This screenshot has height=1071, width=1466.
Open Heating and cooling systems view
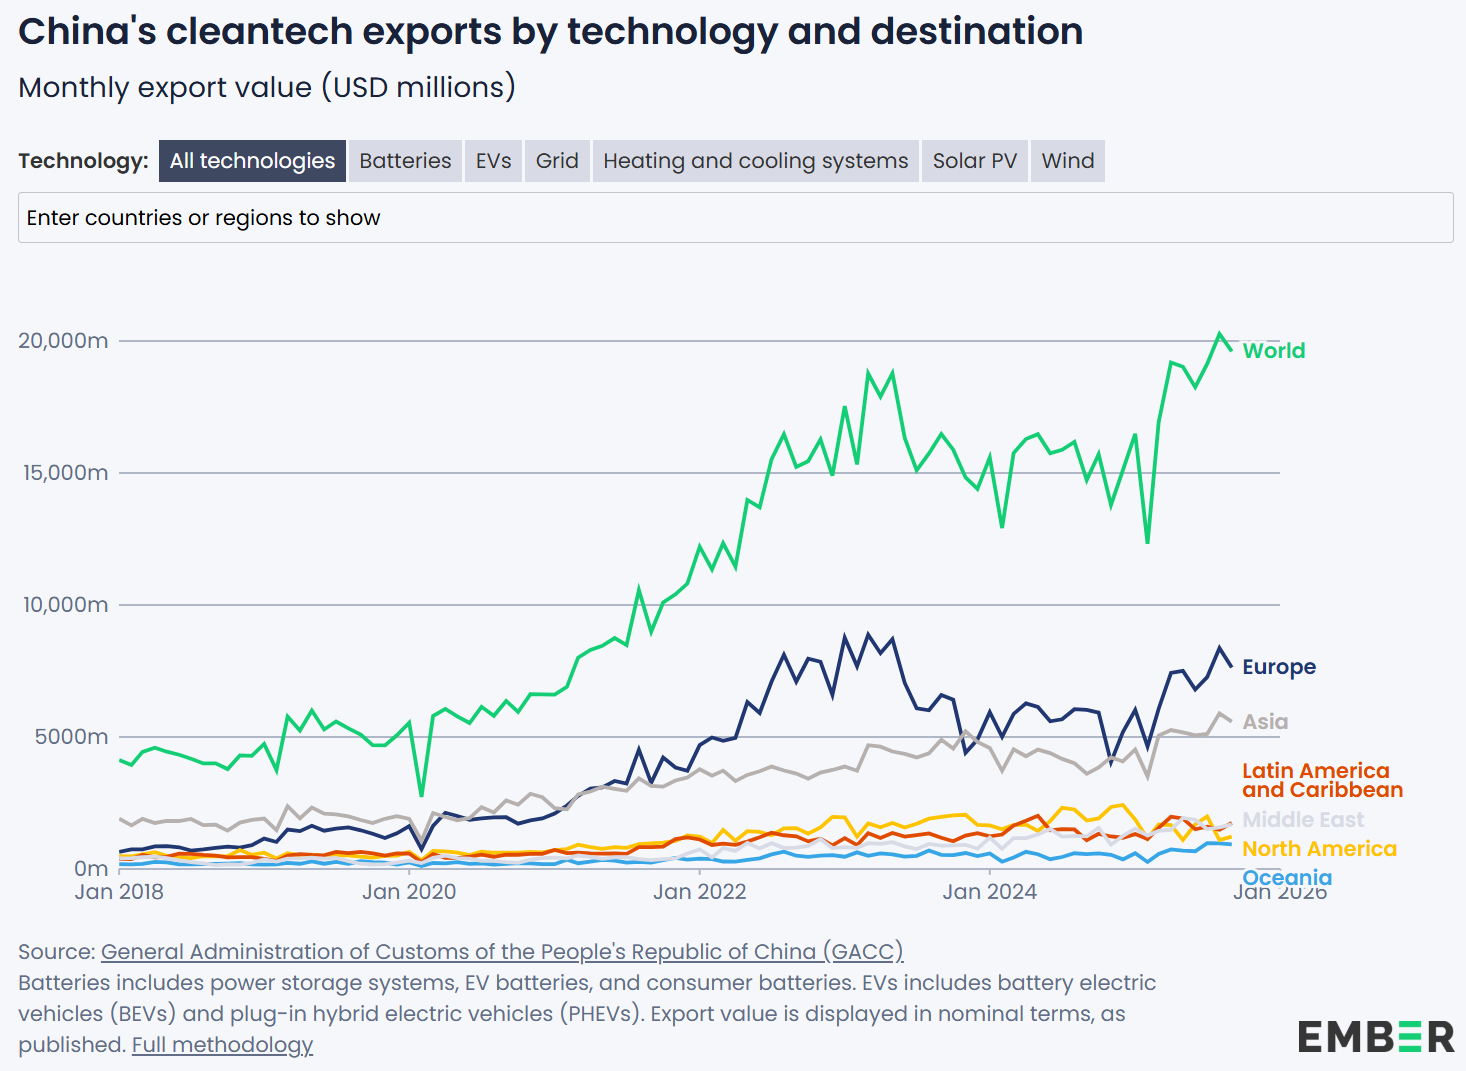755,160
